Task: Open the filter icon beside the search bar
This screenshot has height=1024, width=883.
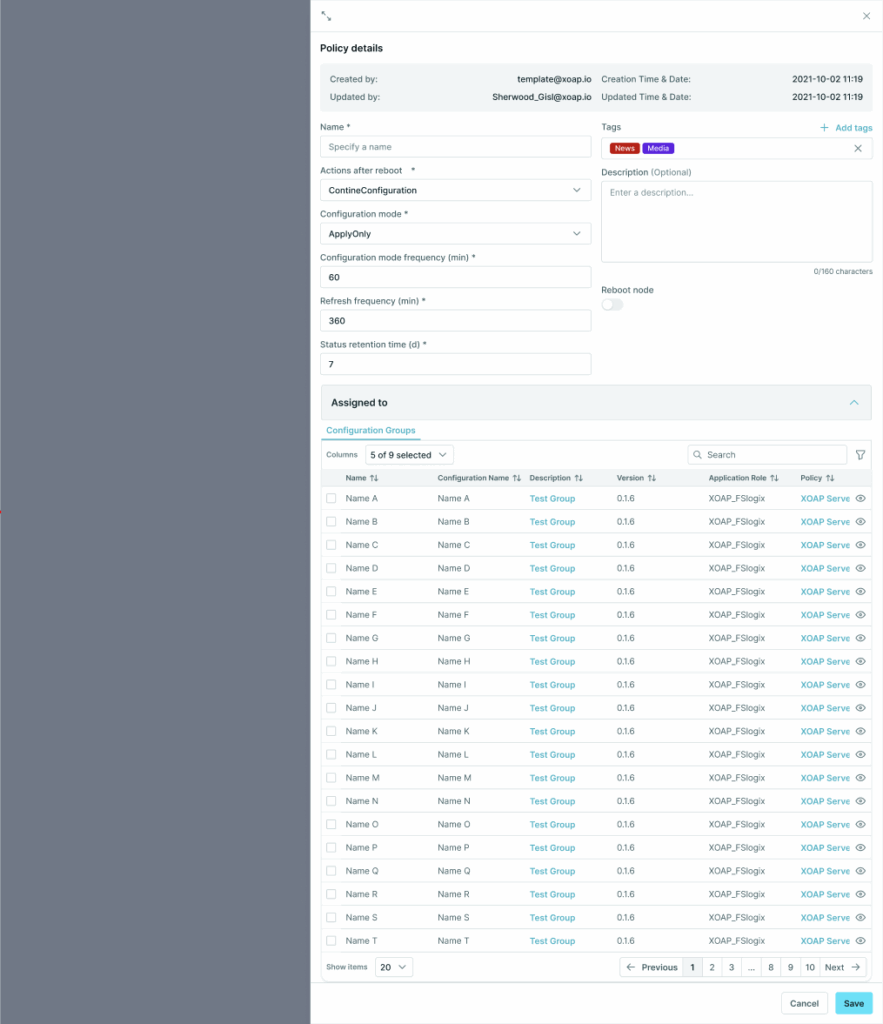Action: [x=860, y=454]
